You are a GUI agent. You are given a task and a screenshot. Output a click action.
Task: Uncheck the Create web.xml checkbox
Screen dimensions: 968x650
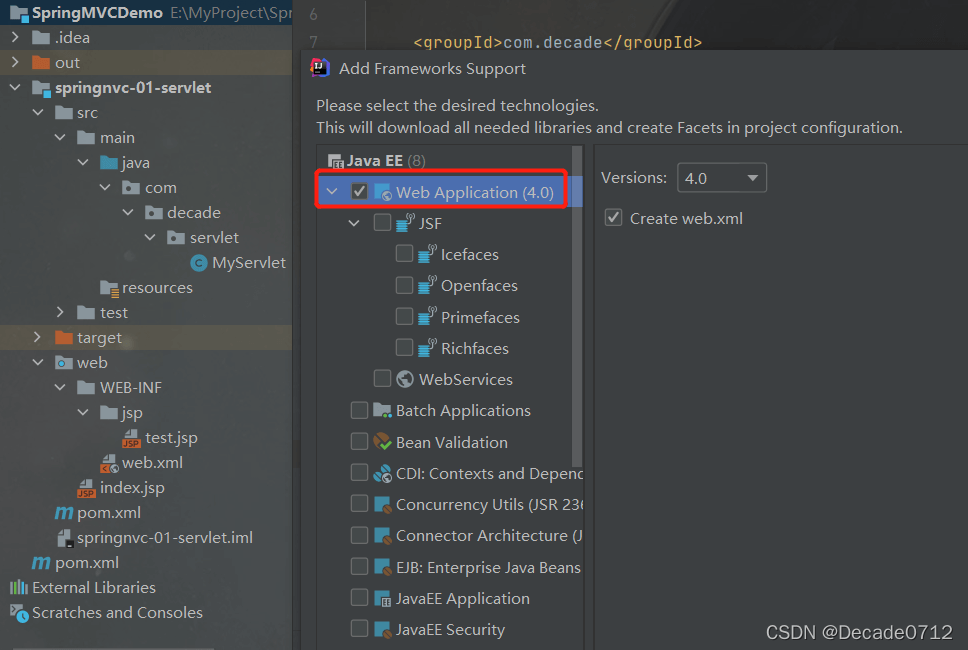pyautogui.click(x=613, y=217)
